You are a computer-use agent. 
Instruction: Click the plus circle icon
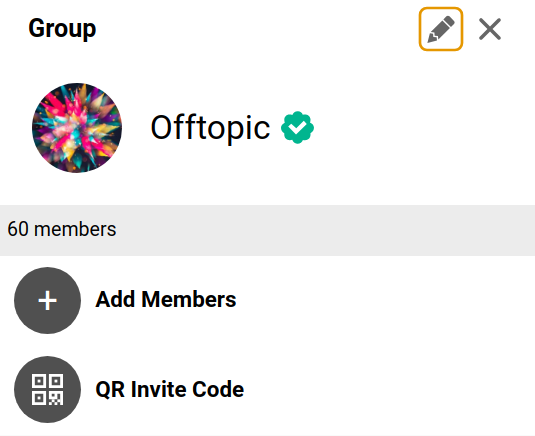point(47,301)
